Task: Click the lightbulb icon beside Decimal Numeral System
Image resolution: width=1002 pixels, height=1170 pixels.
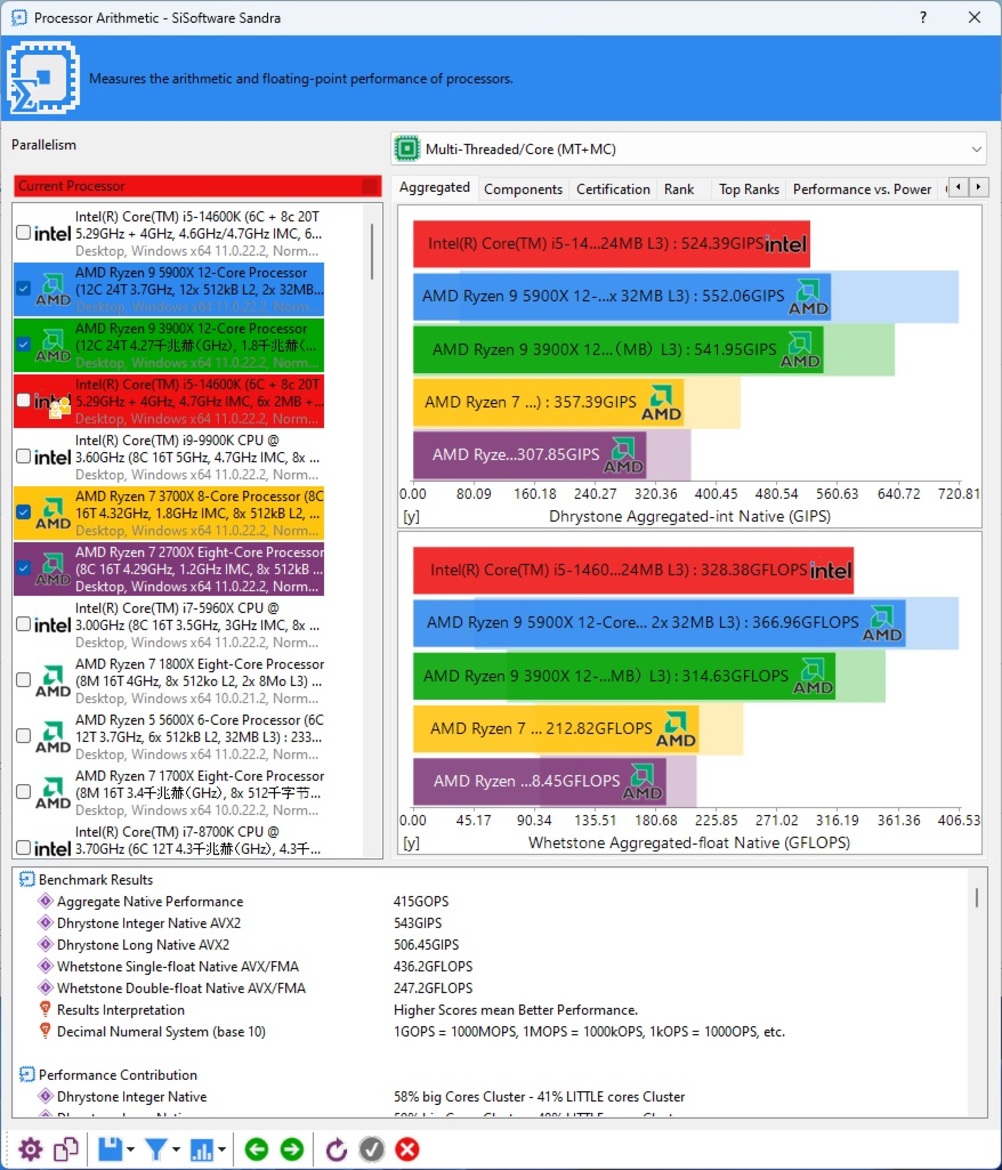Action: pos(46,1031)
